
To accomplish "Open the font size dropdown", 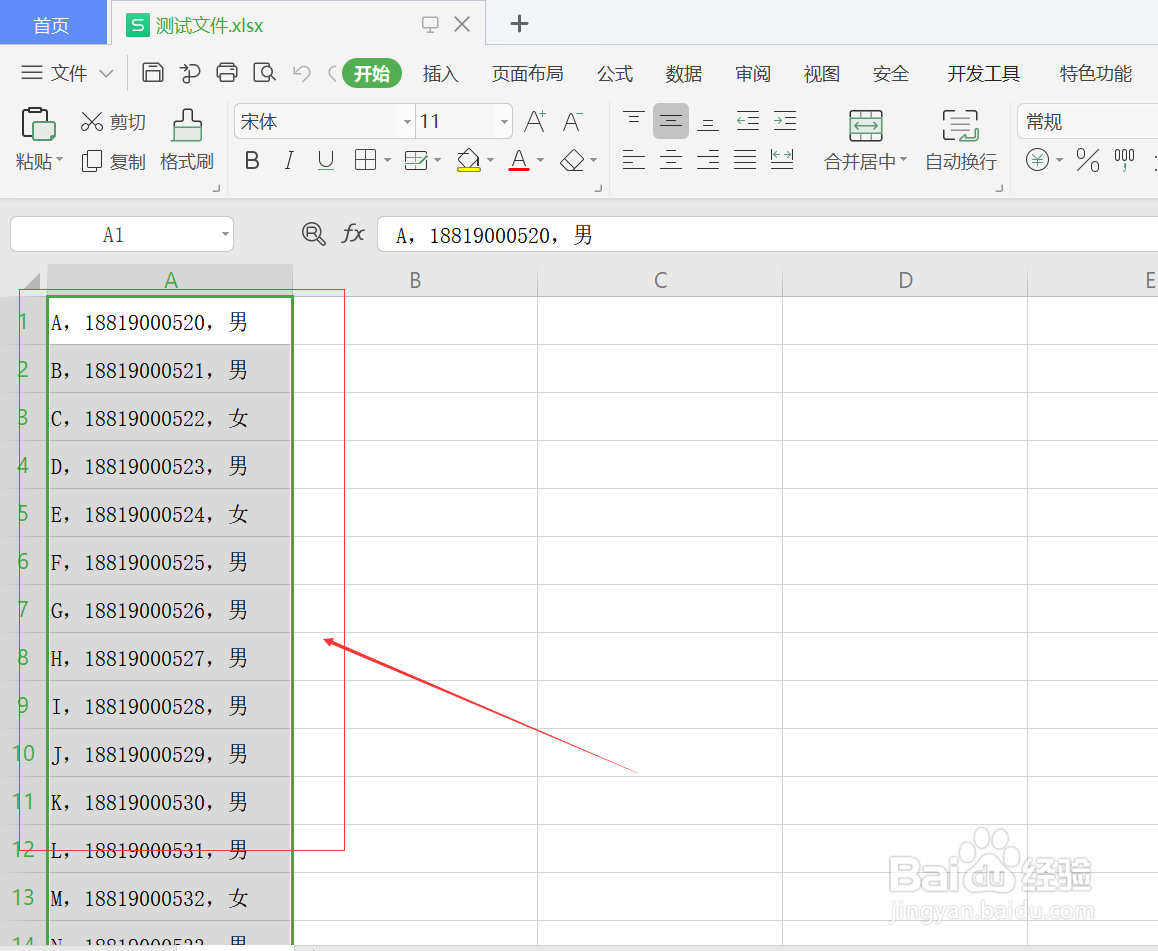I will pos(504,122).
